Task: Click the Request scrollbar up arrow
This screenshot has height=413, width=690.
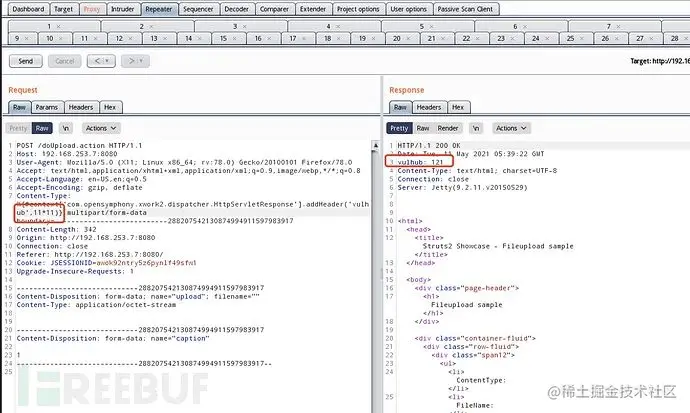Action: coord(375,145)
